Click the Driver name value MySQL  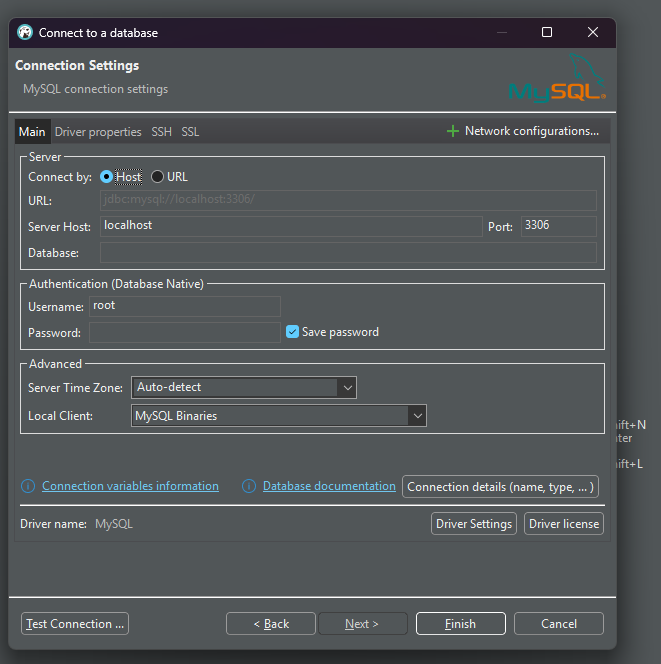(x=114, y=524)
